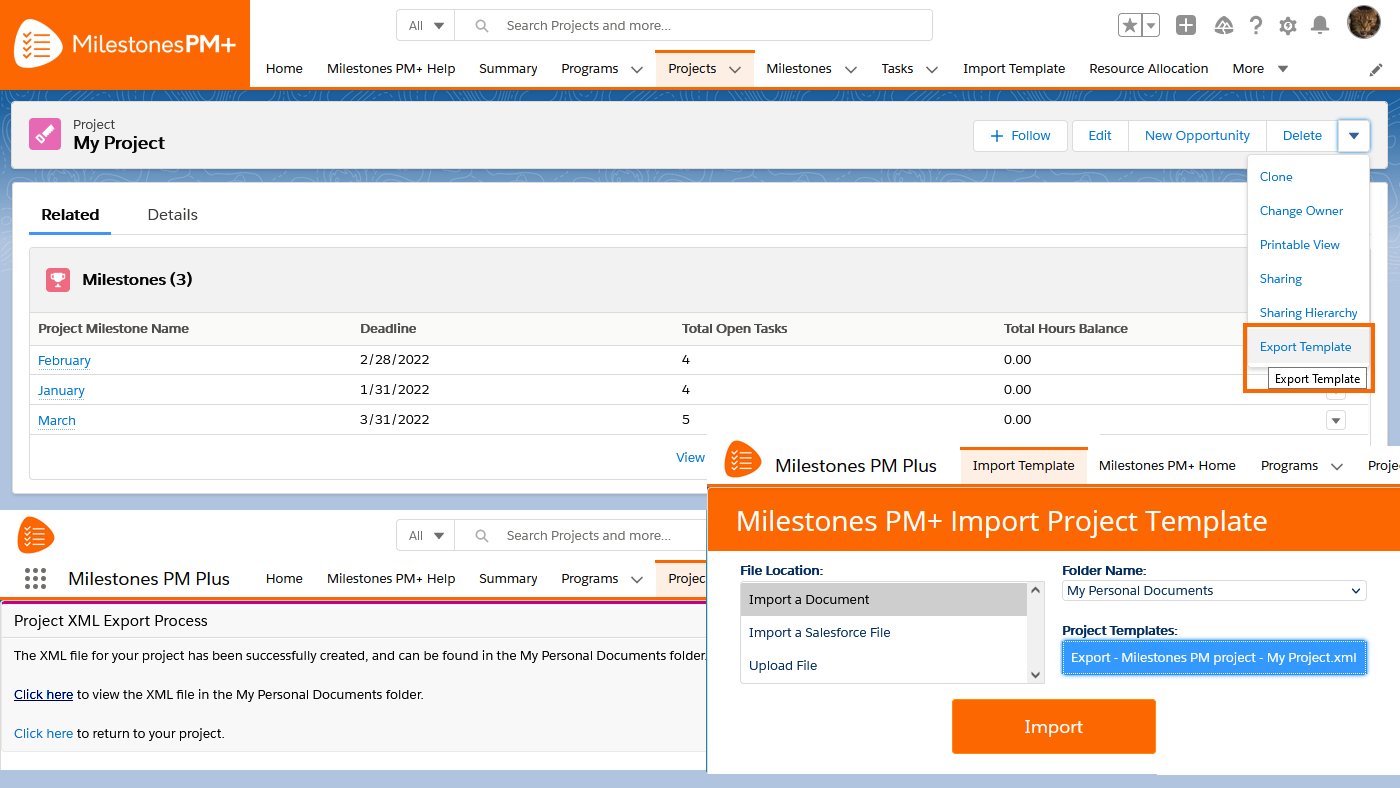Expand the More tab chevron
Image resolution: width=1400 pixels, height=788 pixels.
tap(1282, 68)
